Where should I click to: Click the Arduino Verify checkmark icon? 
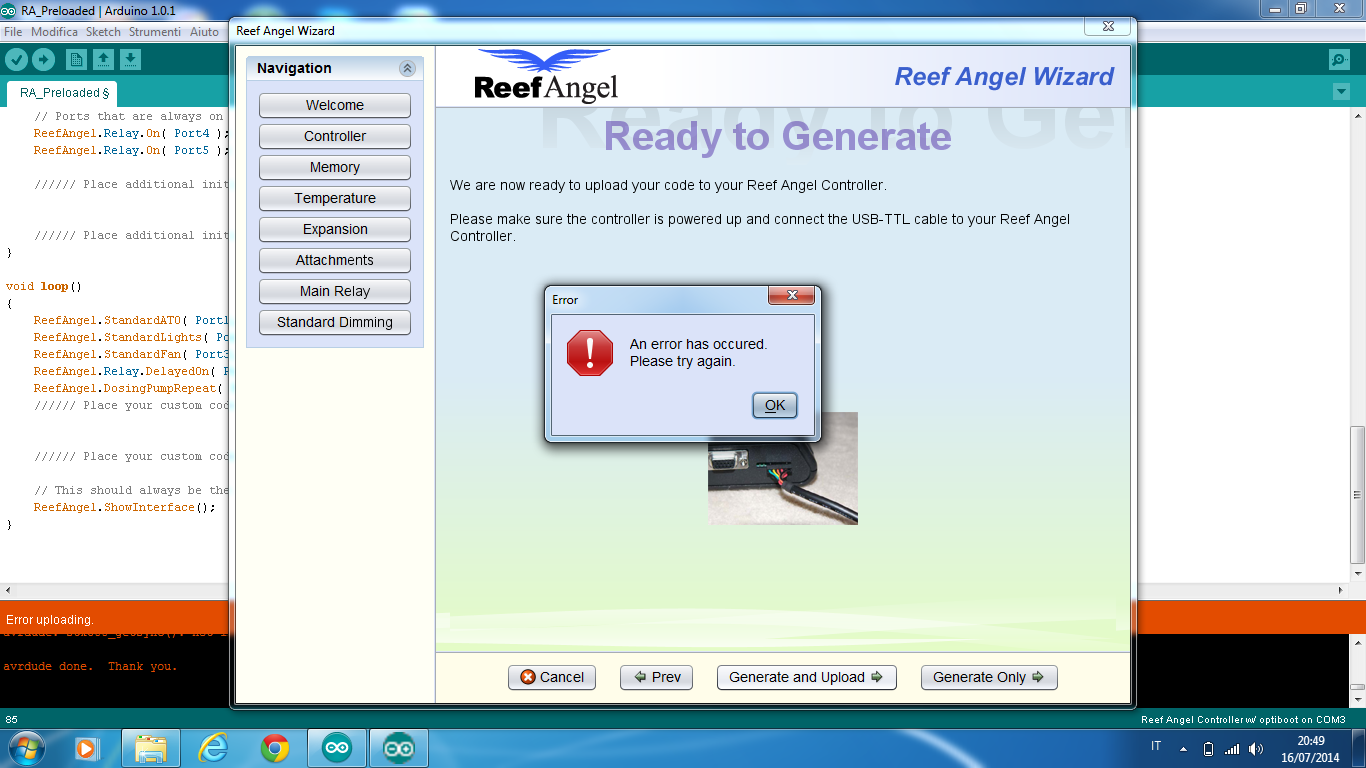[x=16, y=59]
